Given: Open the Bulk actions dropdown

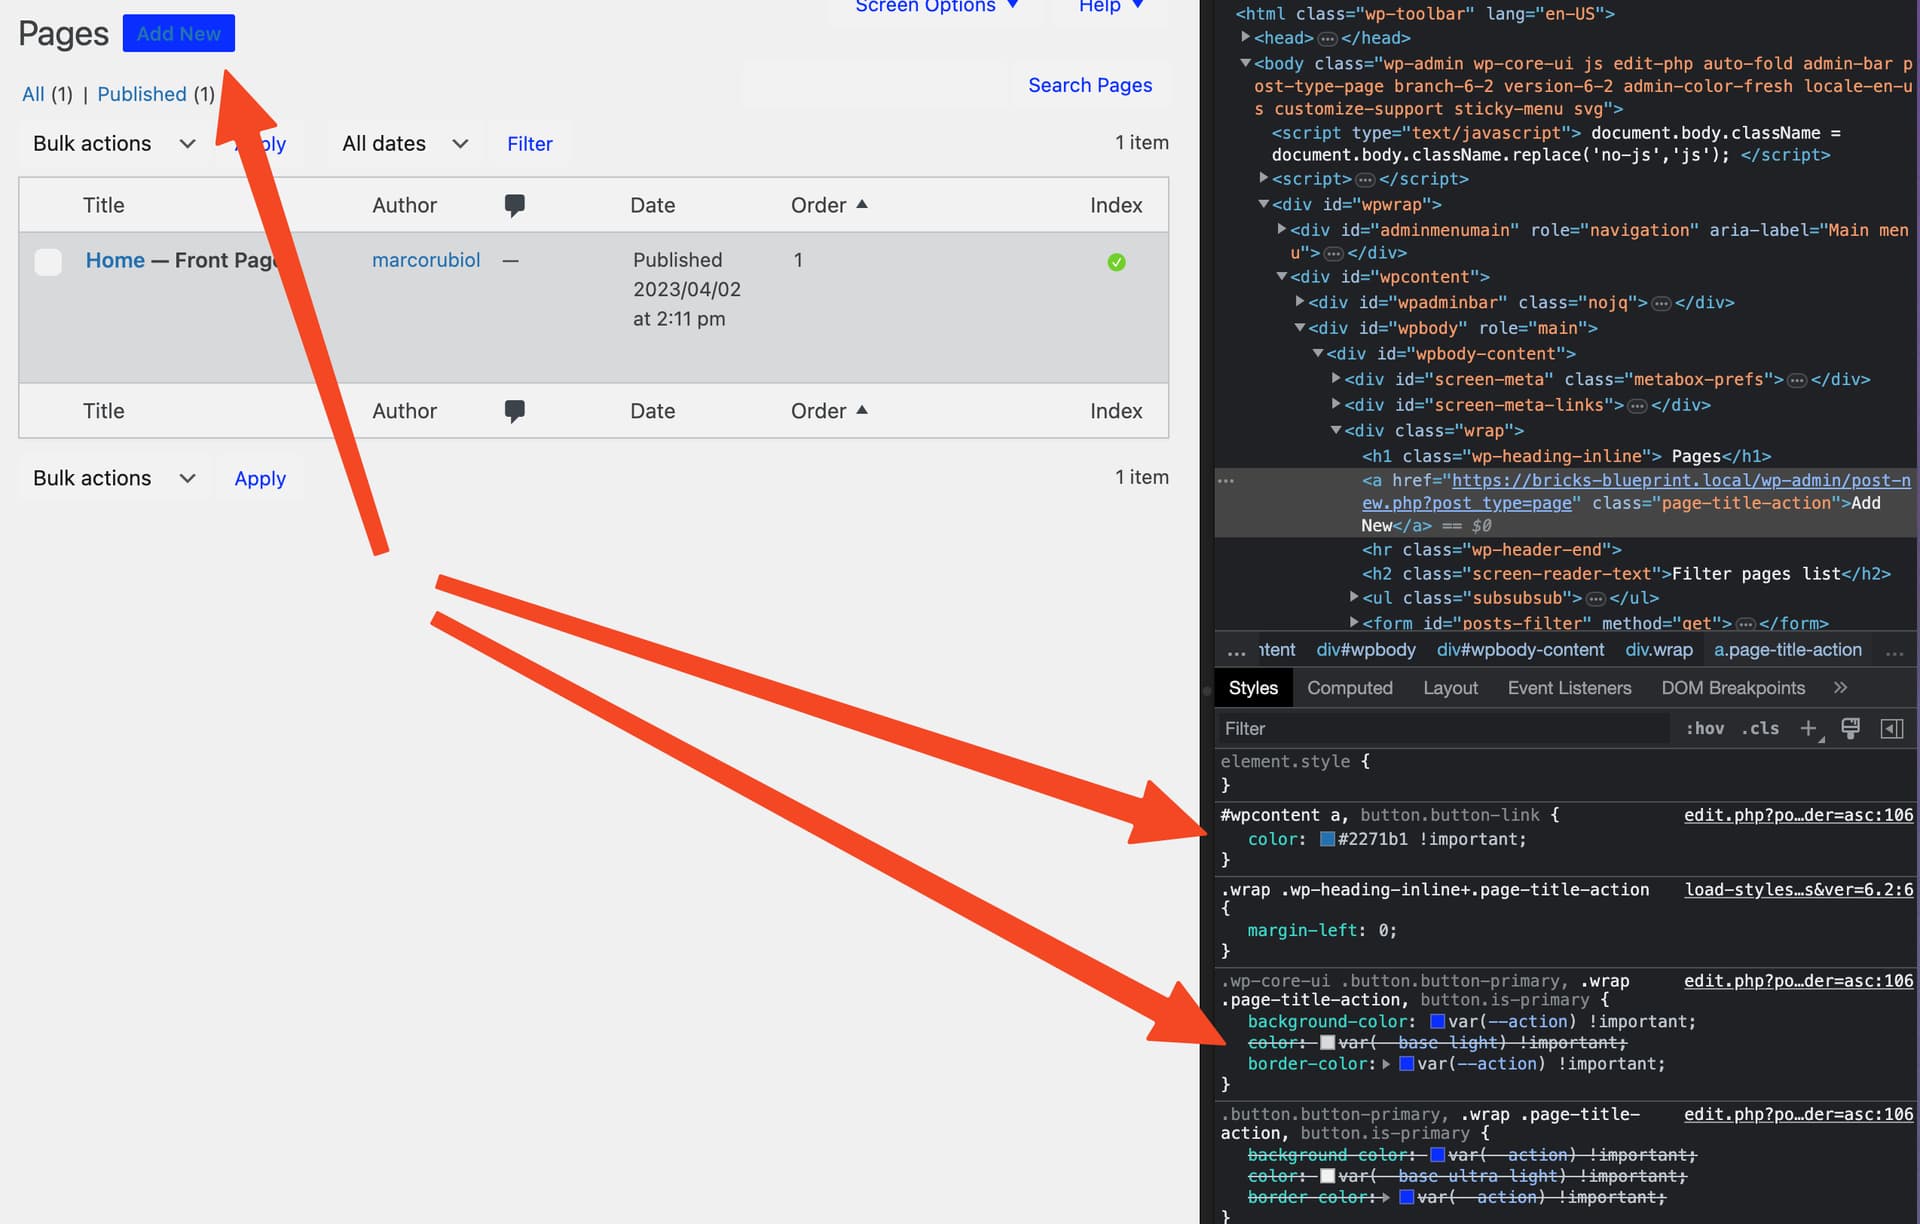Looking at the screenshot, I should [112, 143].
